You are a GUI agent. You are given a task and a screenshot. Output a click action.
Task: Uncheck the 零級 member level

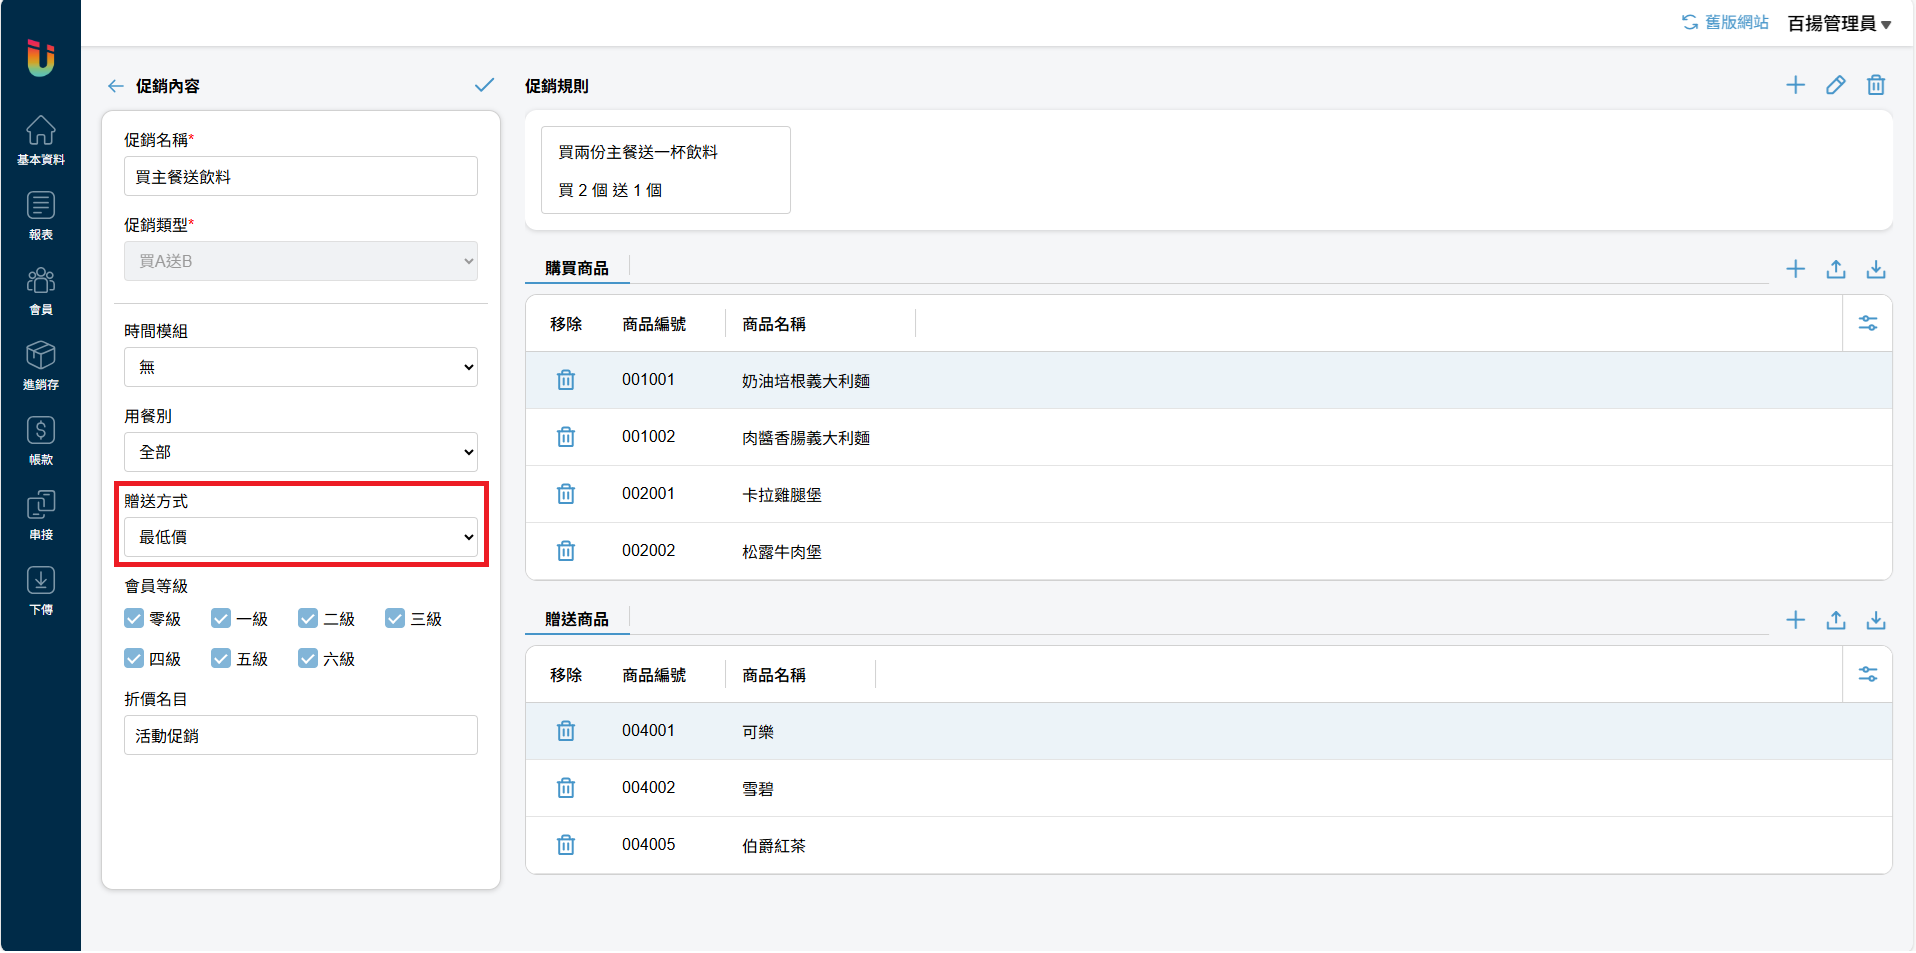click(x=134, y=619)
